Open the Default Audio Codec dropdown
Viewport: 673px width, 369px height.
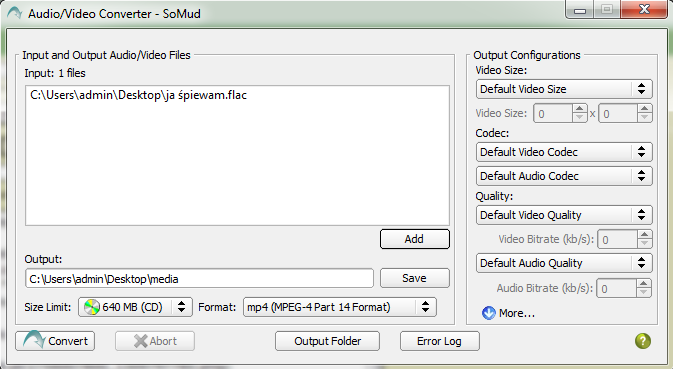tap(564, 176)
